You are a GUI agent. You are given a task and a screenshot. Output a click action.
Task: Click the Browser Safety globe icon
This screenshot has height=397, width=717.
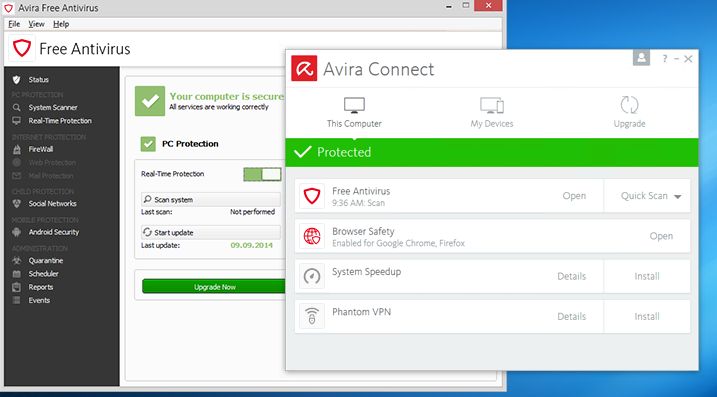pyautogui.click(x=312, y=236)
